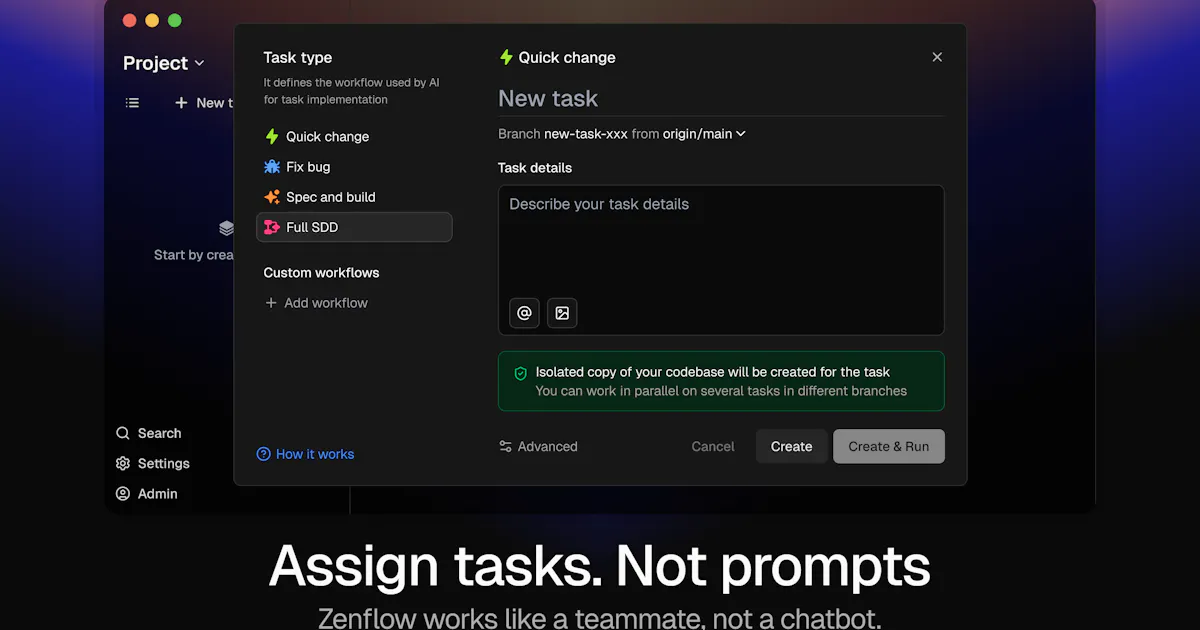Click the Create & Run button

coord(889,447)
